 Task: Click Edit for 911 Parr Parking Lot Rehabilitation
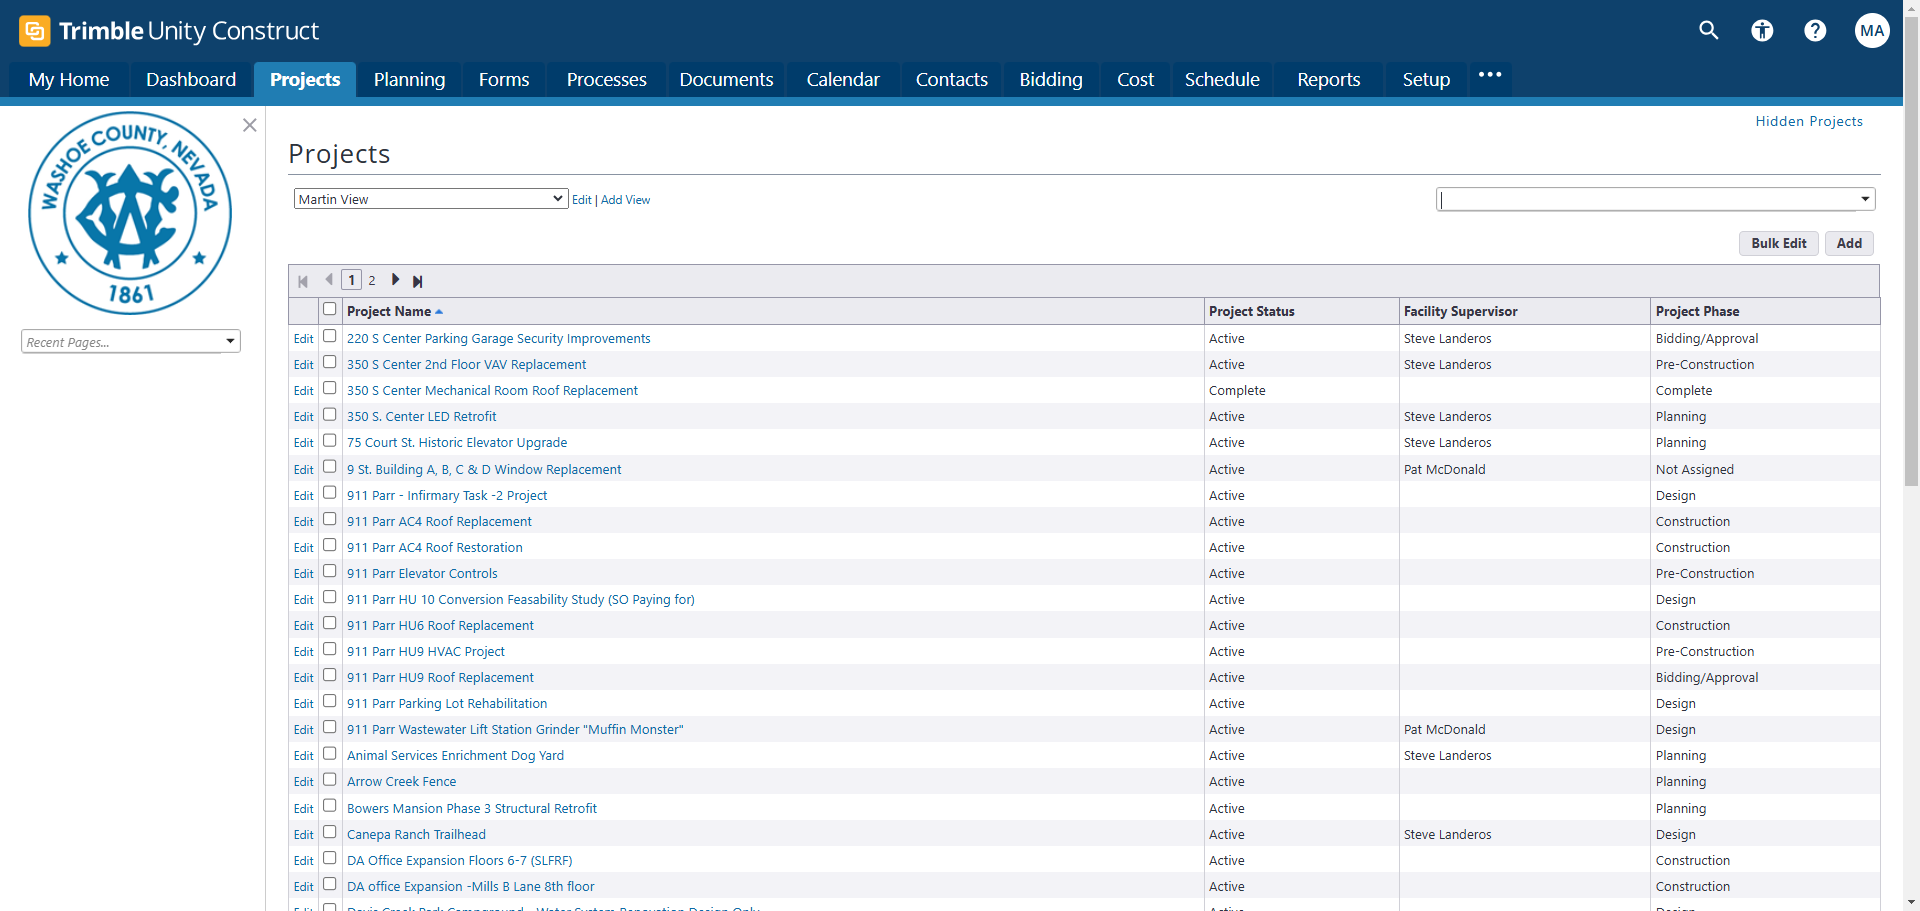tap(303, 704)
